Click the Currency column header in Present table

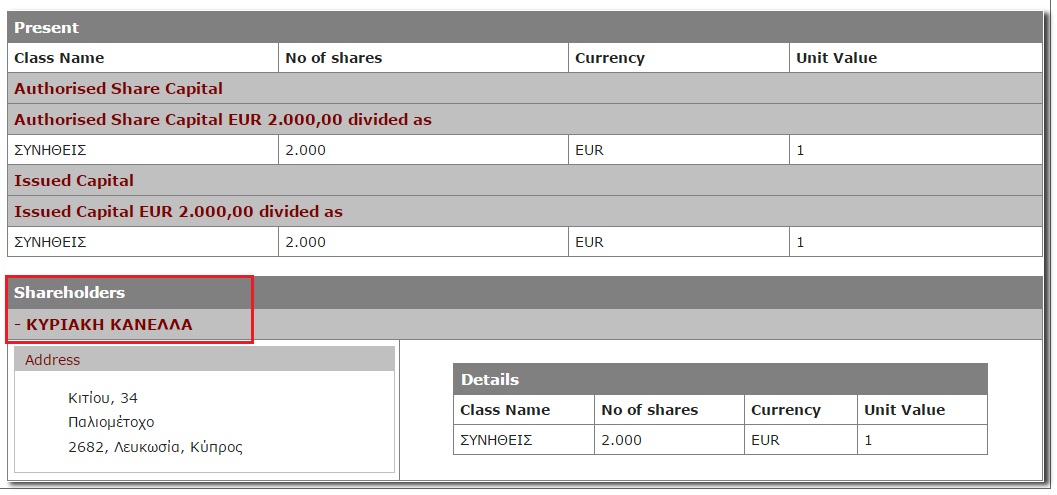pos(610,58)
